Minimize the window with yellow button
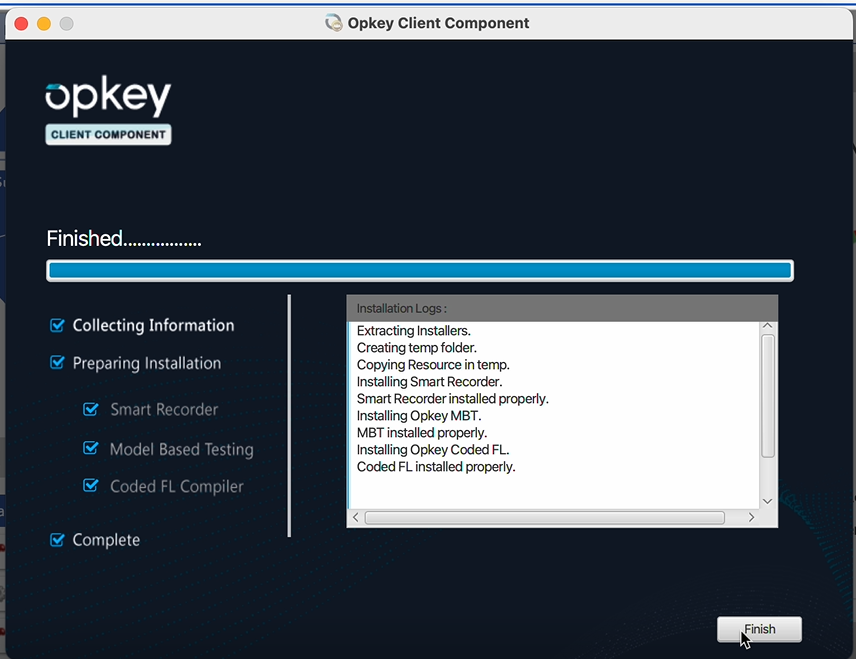The height and width of the screenshot is (659, 856). 44,23
